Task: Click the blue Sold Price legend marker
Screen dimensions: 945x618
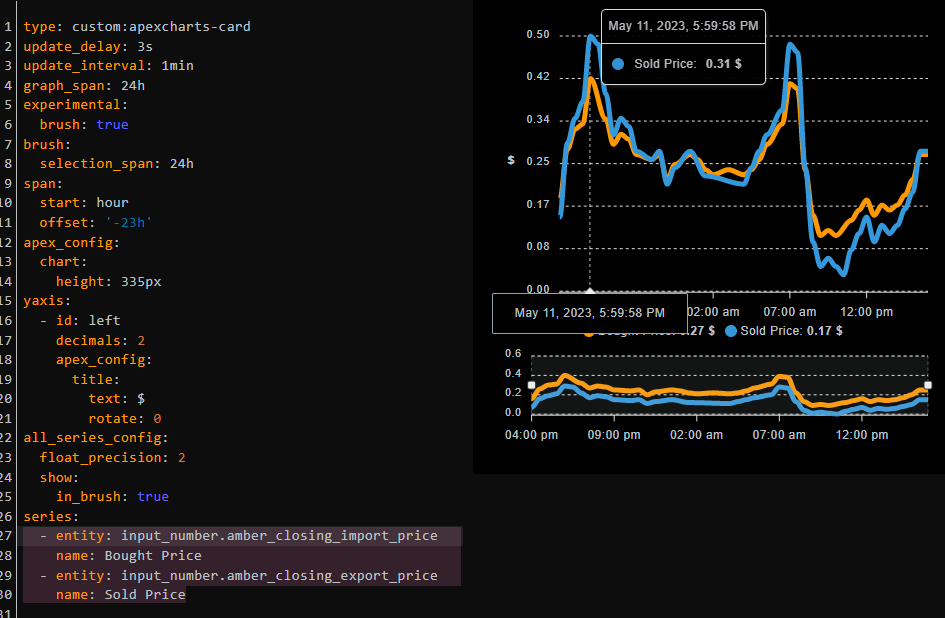Action: pos(733,330)
